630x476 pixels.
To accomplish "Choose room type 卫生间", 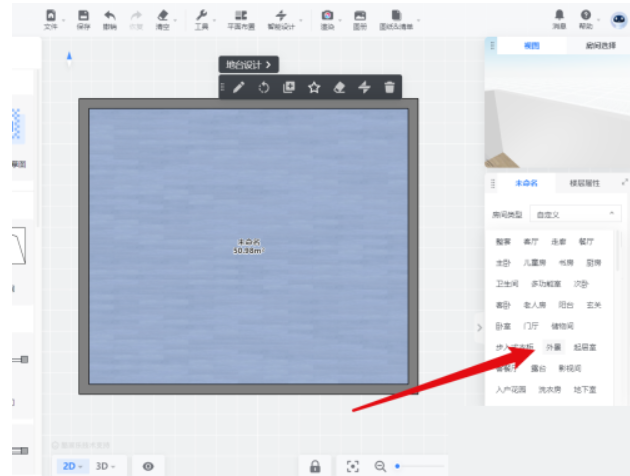I will pos(507,284).
